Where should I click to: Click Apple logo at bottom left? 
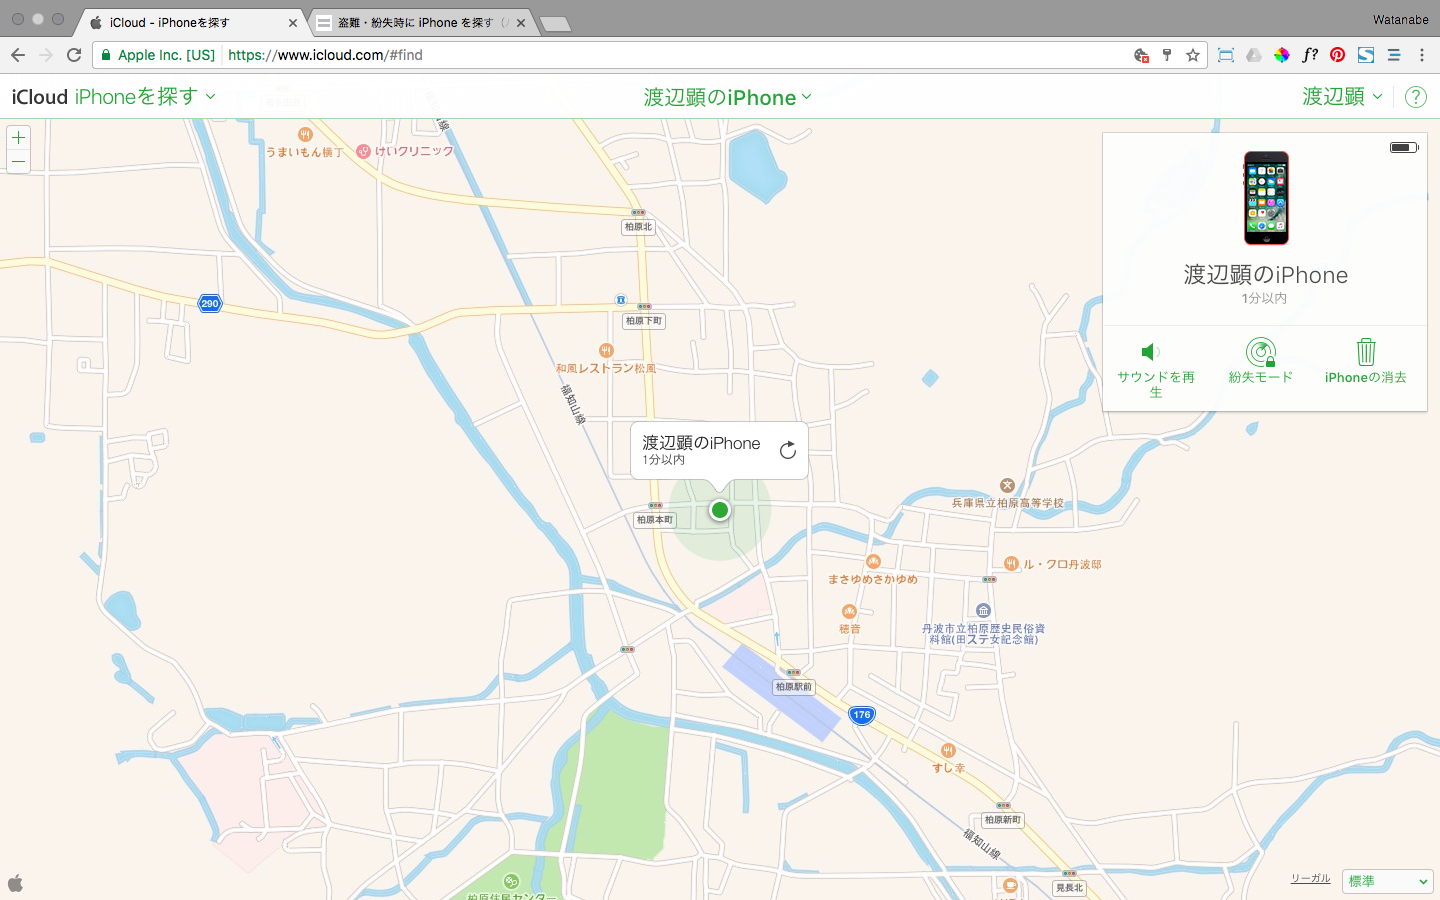15,883
